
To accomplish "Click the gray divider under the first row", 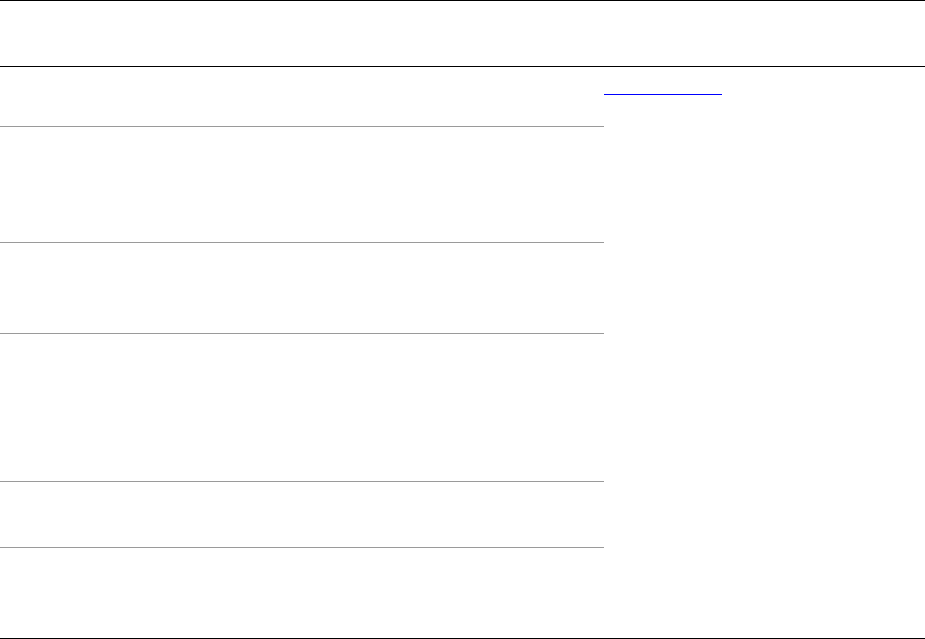I will [x=300, y=126].
